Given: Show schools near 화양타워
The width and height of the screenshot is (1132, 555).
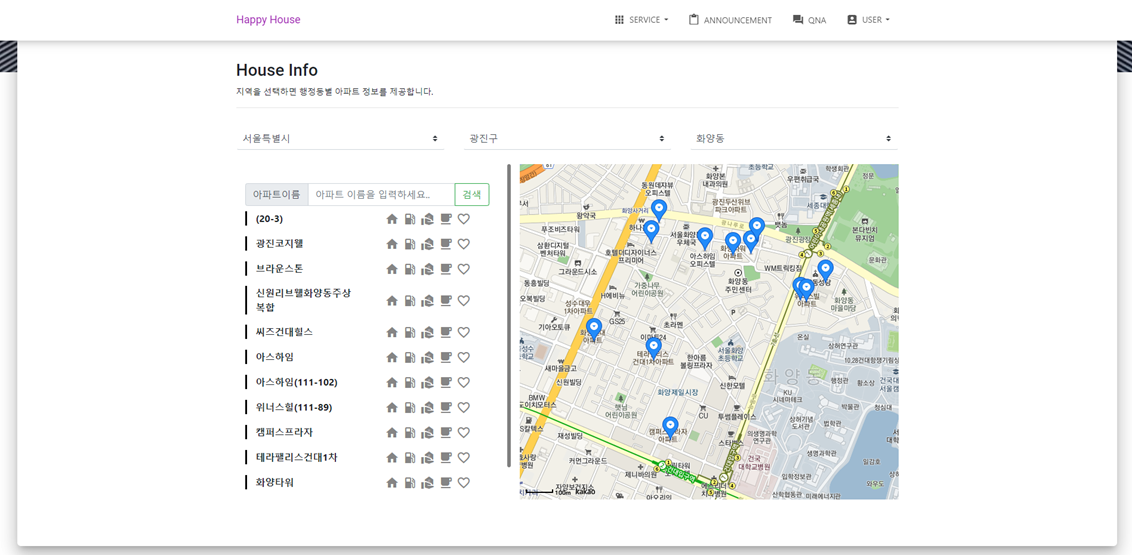Looking at the screenshot, I should pyautogui.click(x=427, y=482).
